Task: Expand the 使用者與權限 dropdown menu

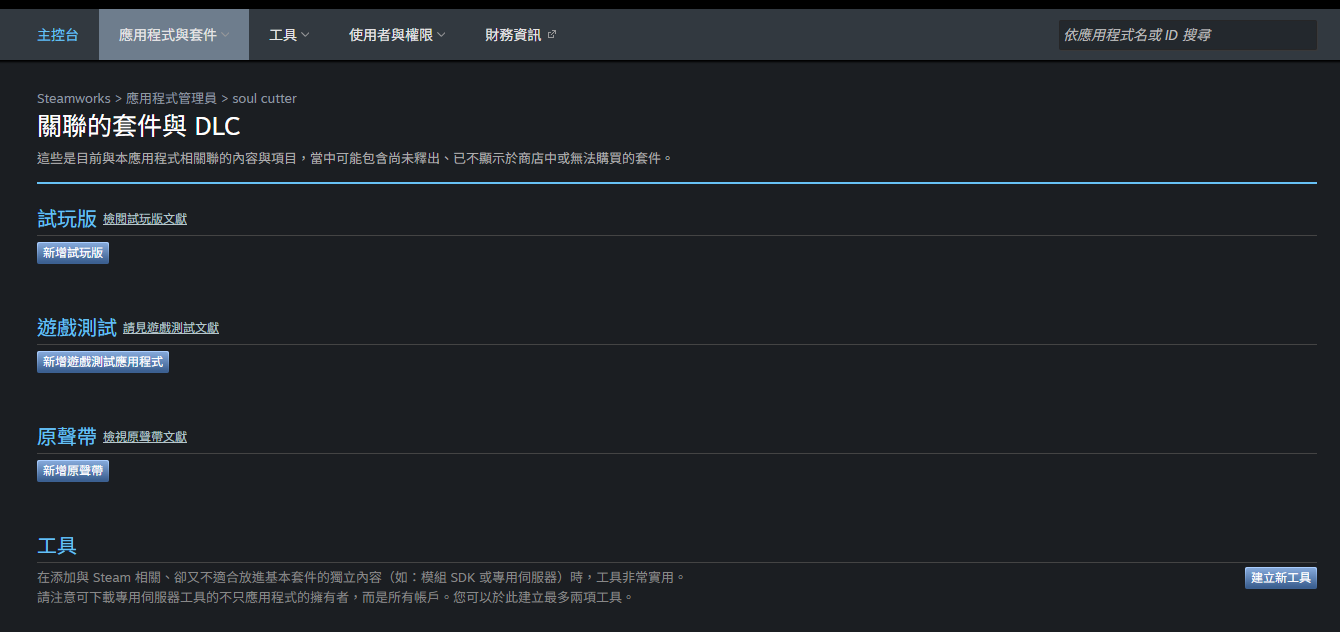Action: [x=396, y=33]
